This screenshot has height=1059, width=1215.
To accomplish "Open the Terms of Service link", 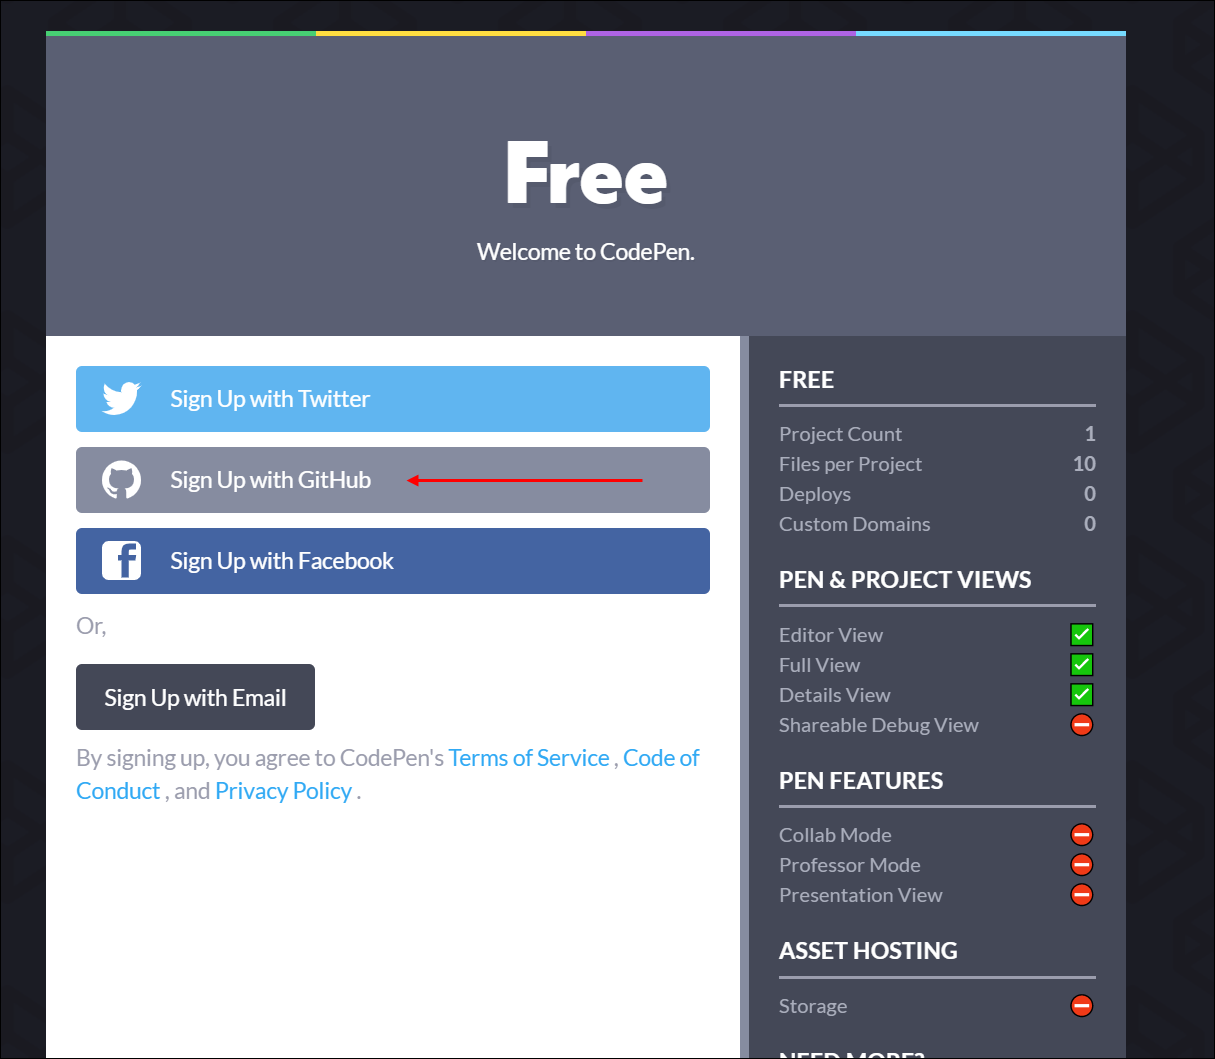I will [529, 758].
